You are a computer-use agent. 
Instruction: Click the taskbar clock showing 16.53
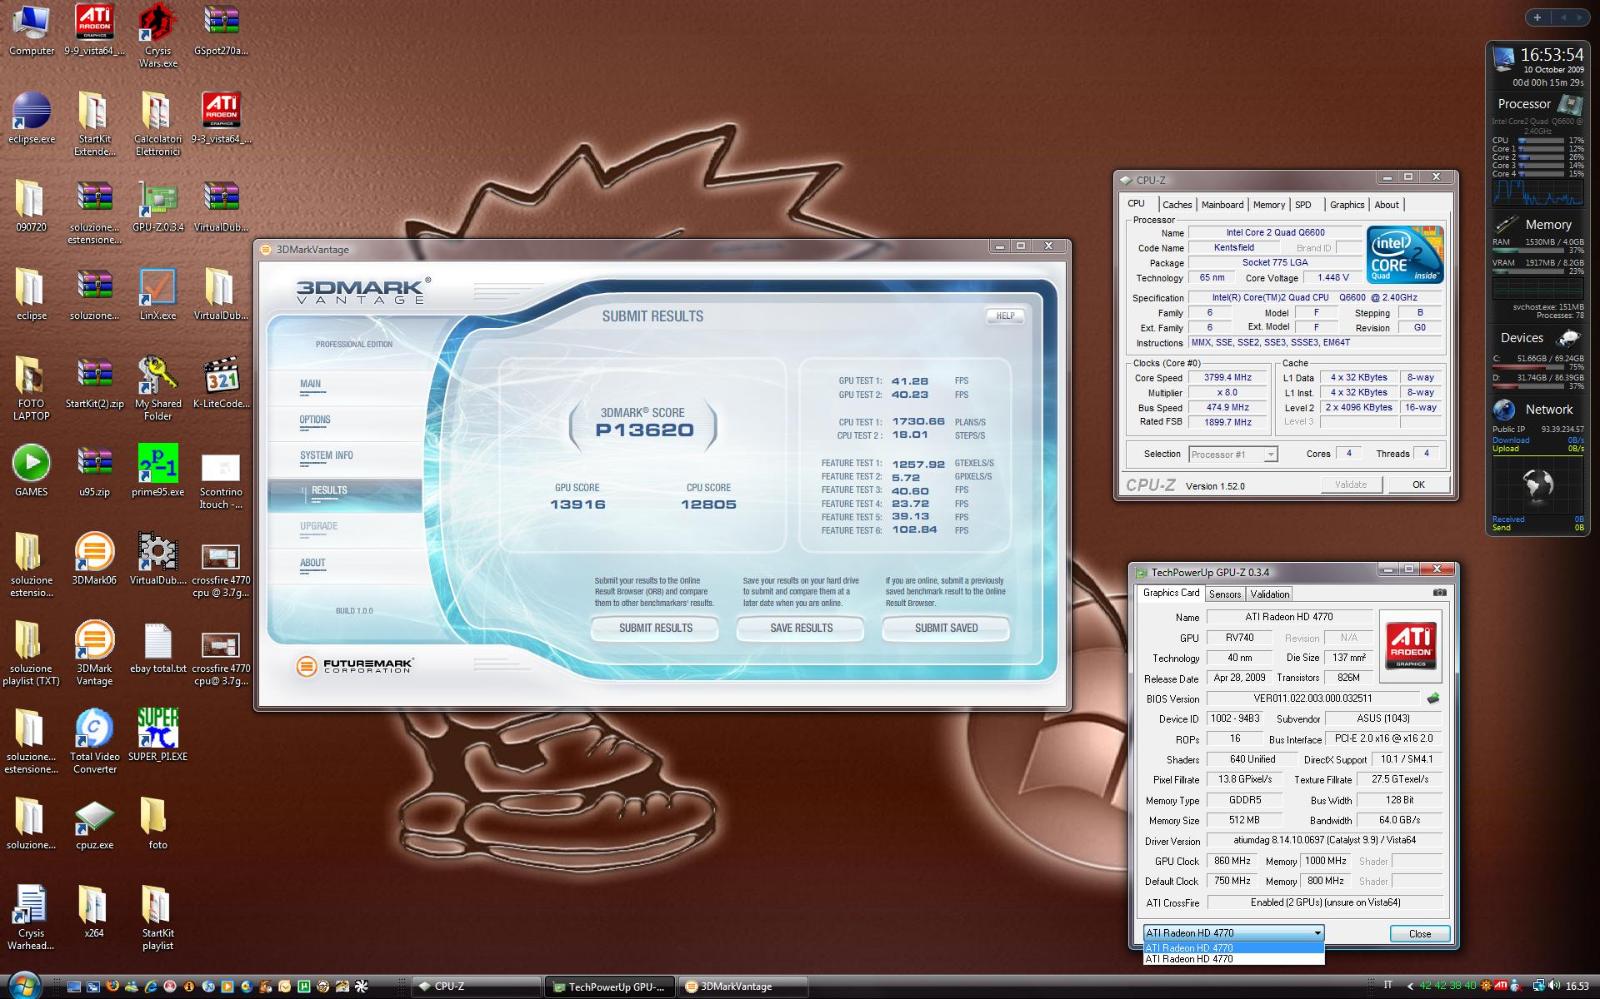pyautogui.click(x=1577, y=986)
